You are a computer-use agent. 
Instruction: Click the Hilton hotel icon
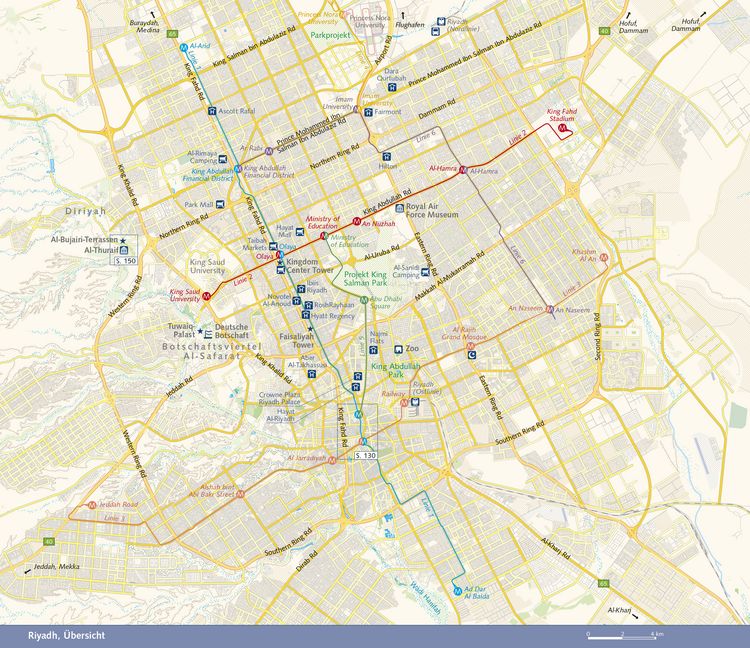(x=386, y=156)
